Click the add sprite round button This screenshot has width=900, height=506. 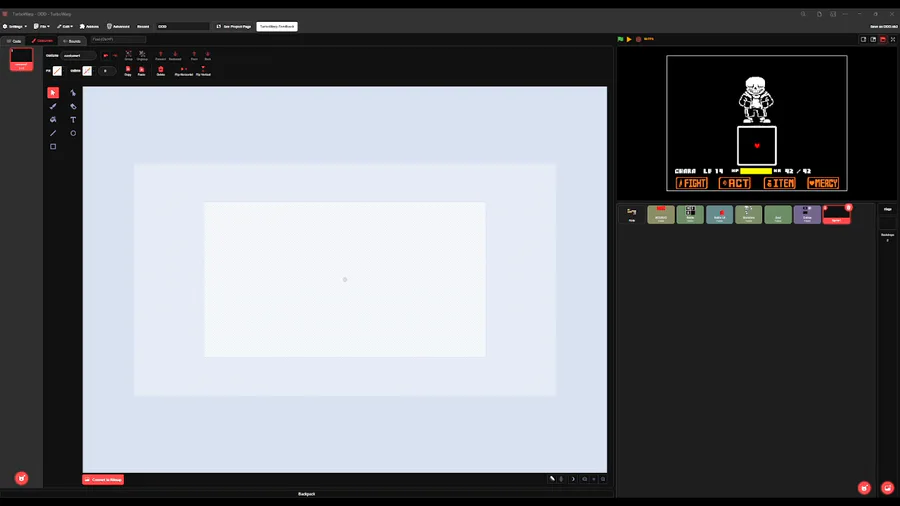[864, 488]
